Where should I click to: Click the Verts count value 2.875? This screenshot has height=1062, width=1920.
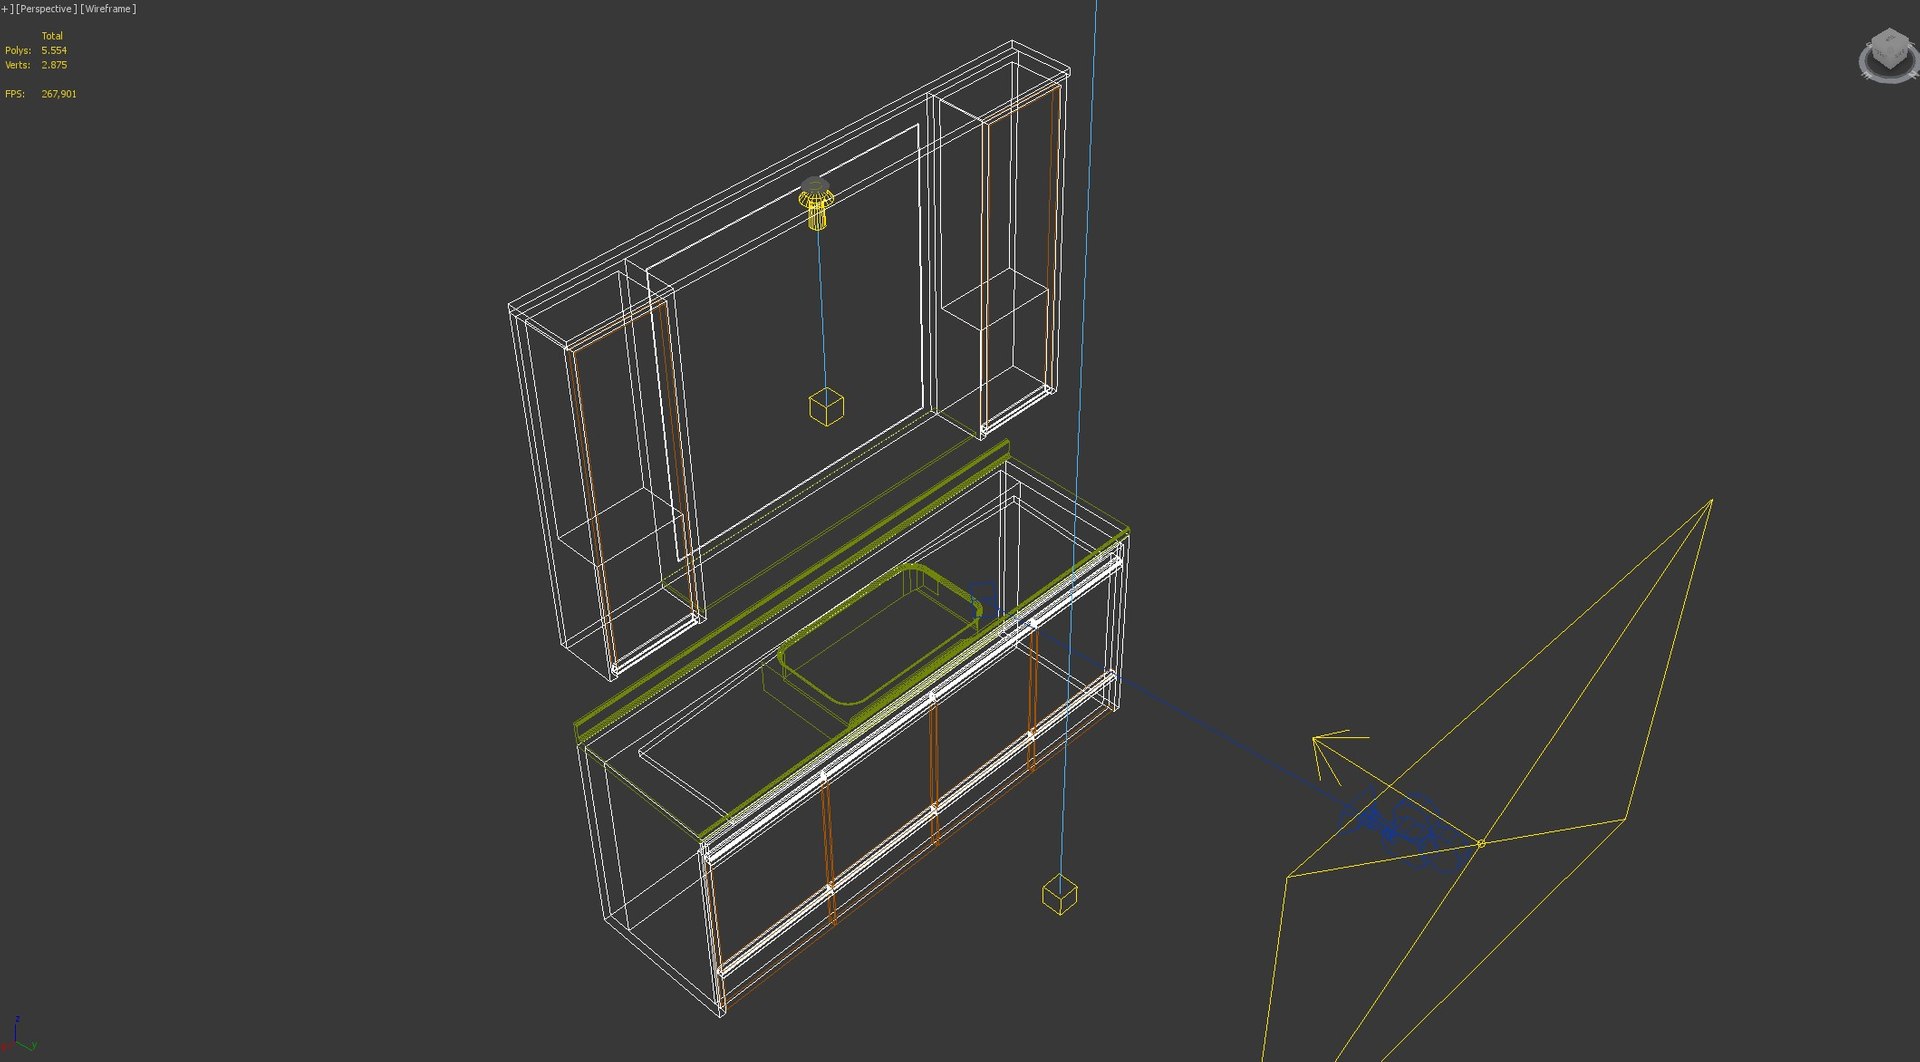coord(54,65)
